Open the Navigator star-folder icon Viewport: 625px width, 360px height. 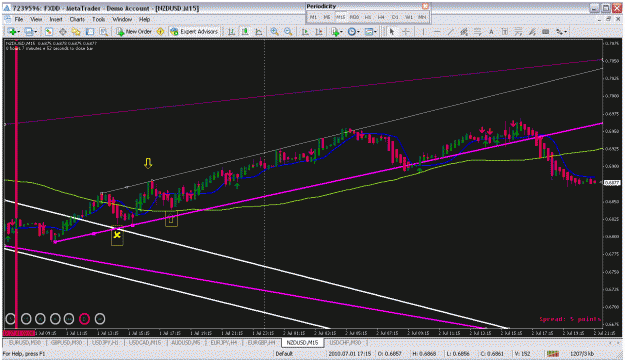point(76,31)
